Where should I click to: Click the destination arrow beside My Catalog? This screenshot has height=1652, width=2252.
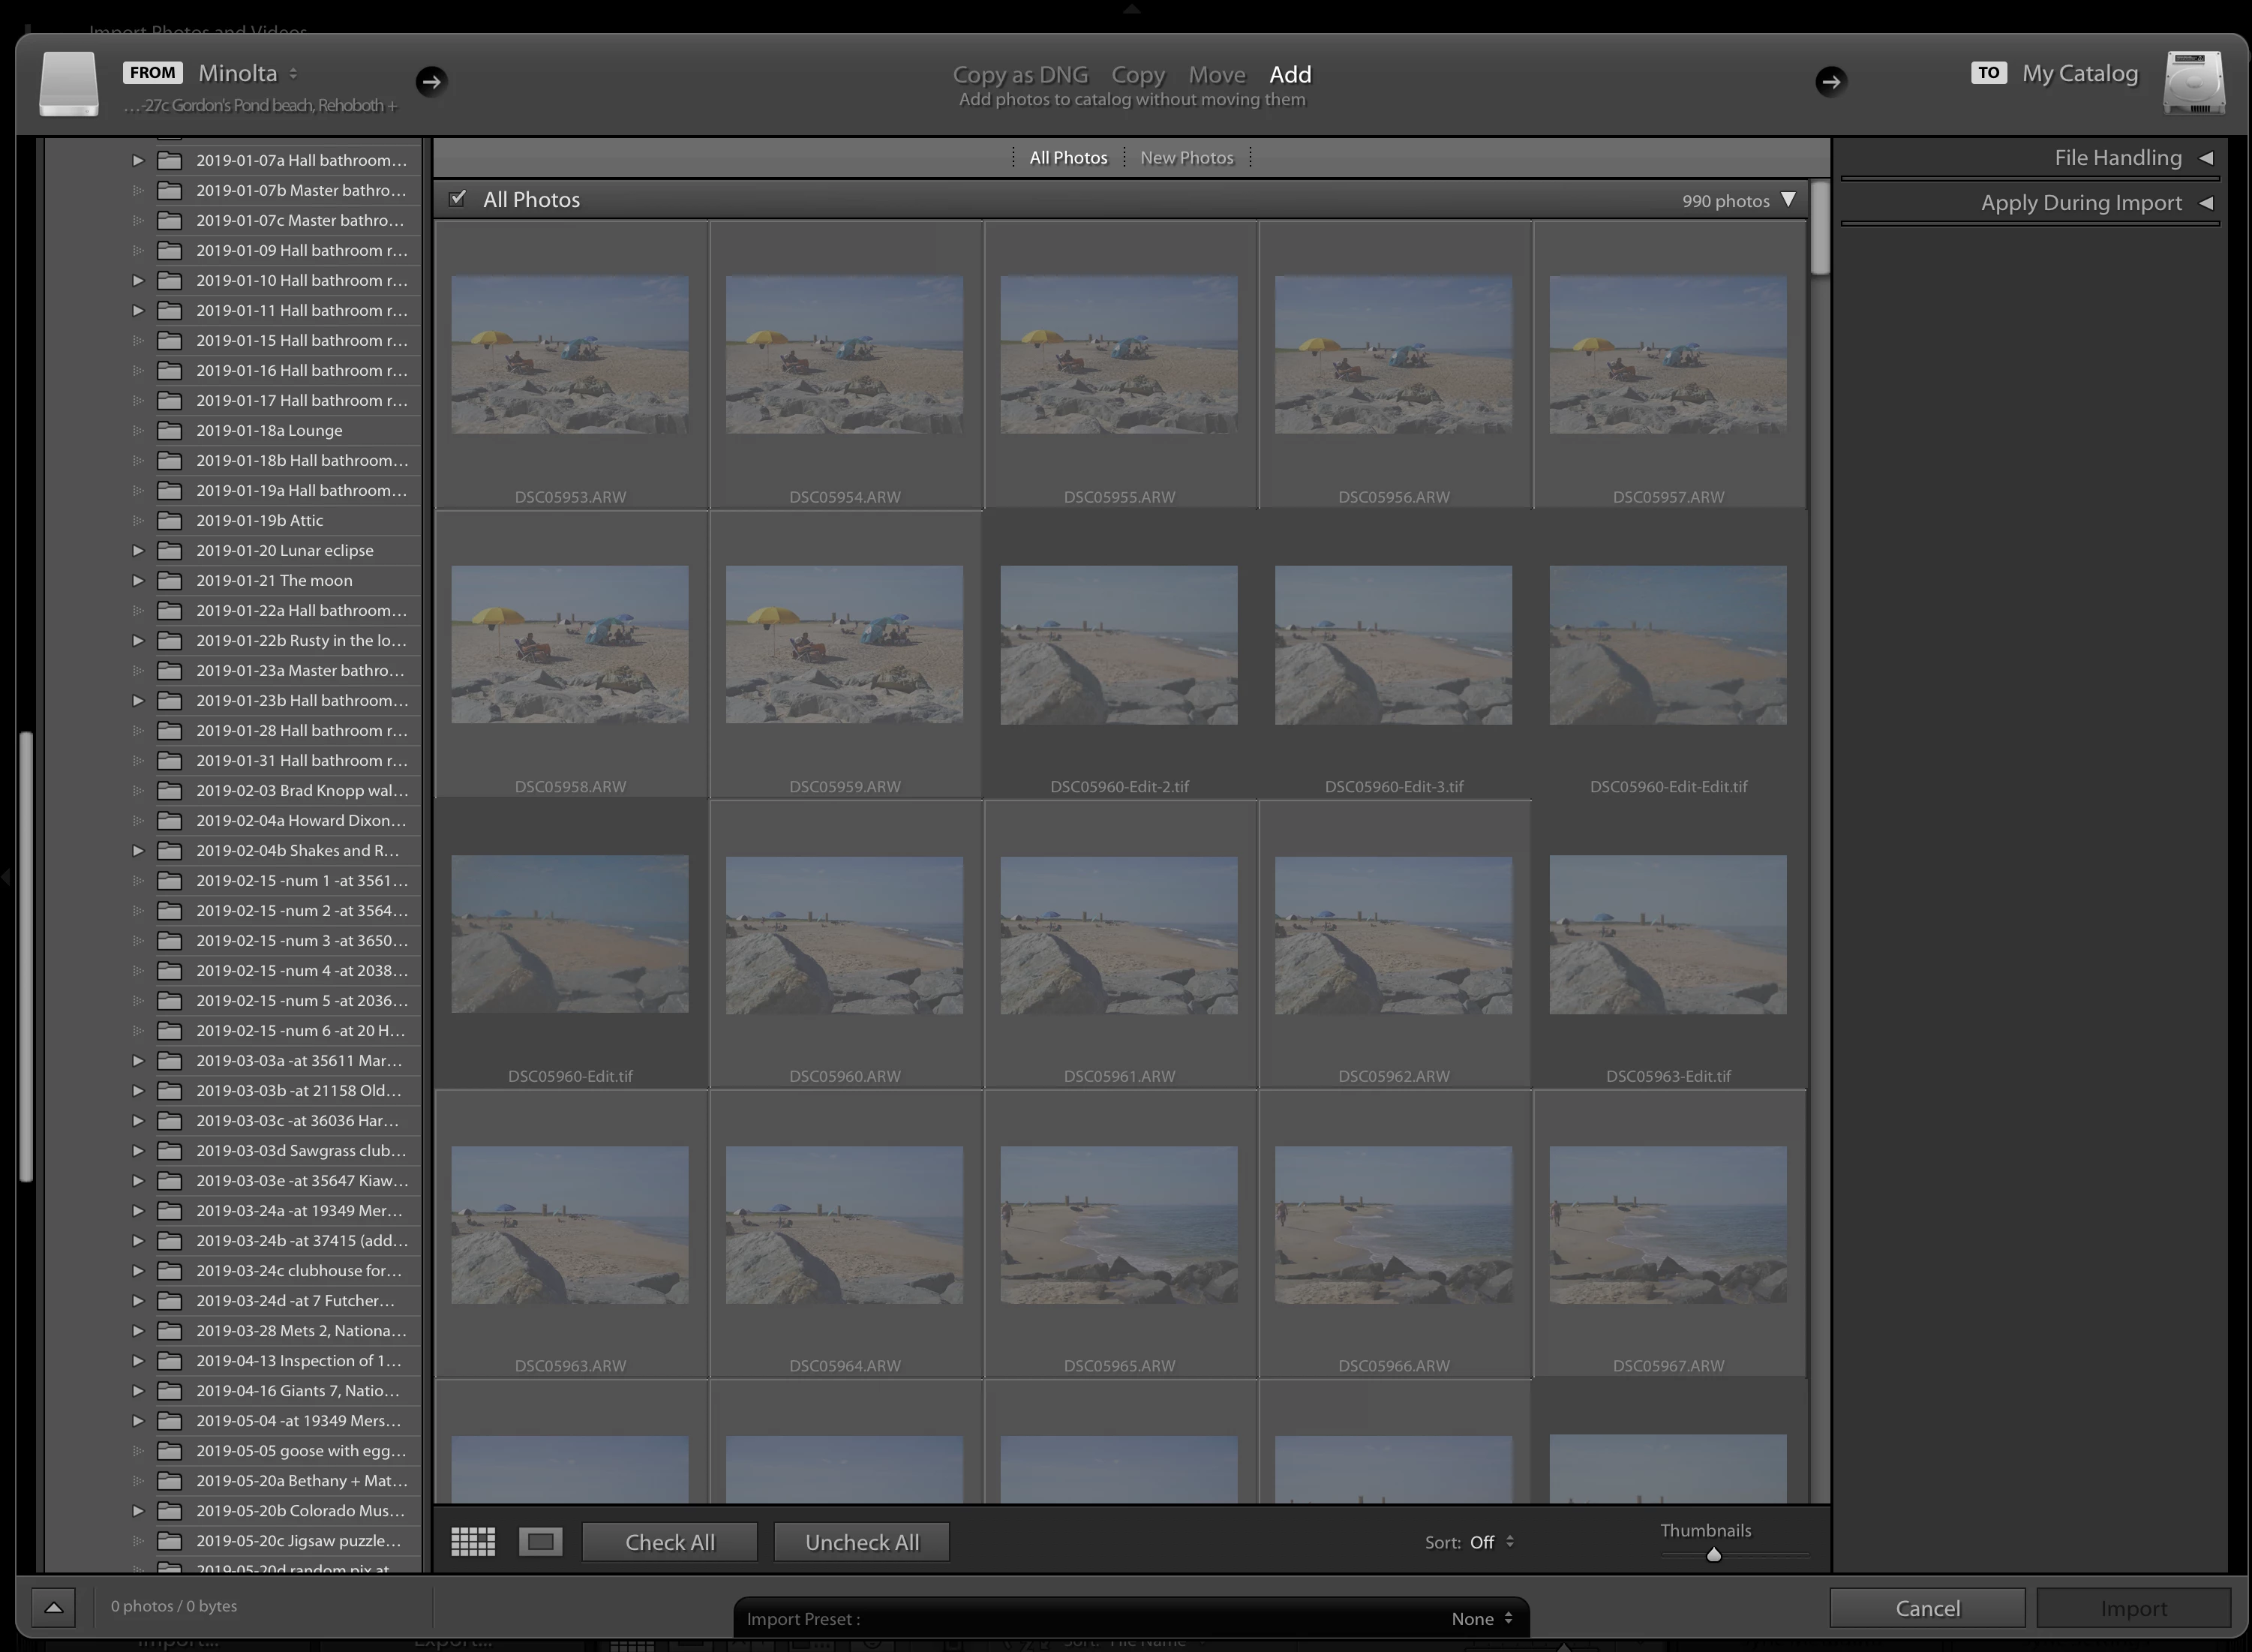click(1830, 81)
